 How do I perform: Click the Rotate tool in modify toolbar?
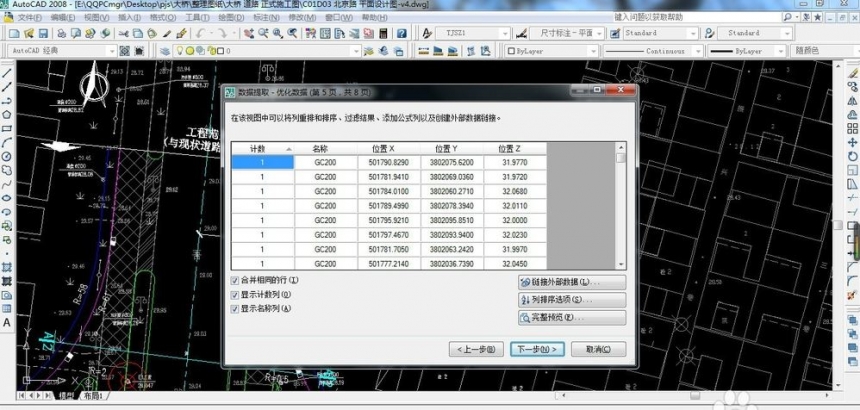click(852, 157)
